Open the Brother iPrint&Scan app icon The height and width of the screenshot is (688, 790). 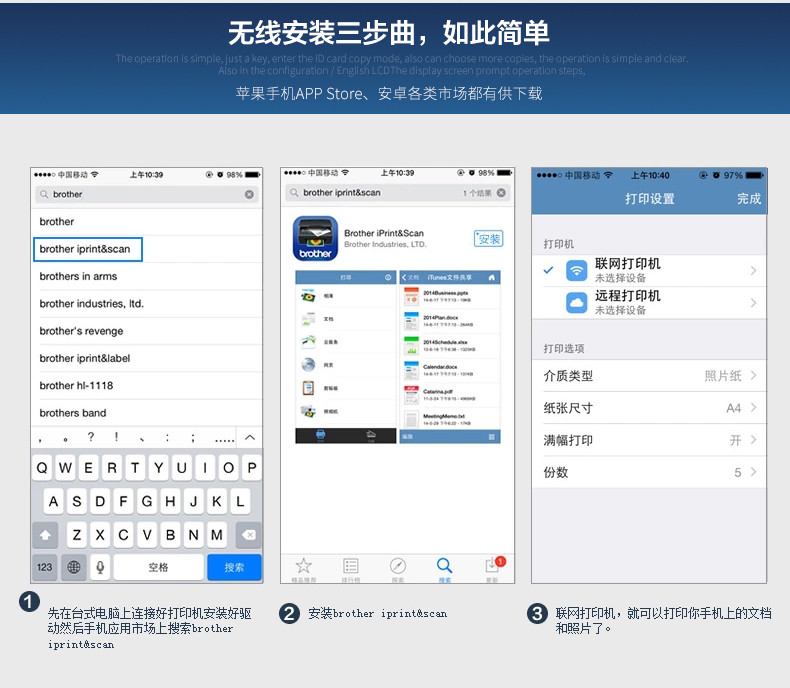pos(315,238)
